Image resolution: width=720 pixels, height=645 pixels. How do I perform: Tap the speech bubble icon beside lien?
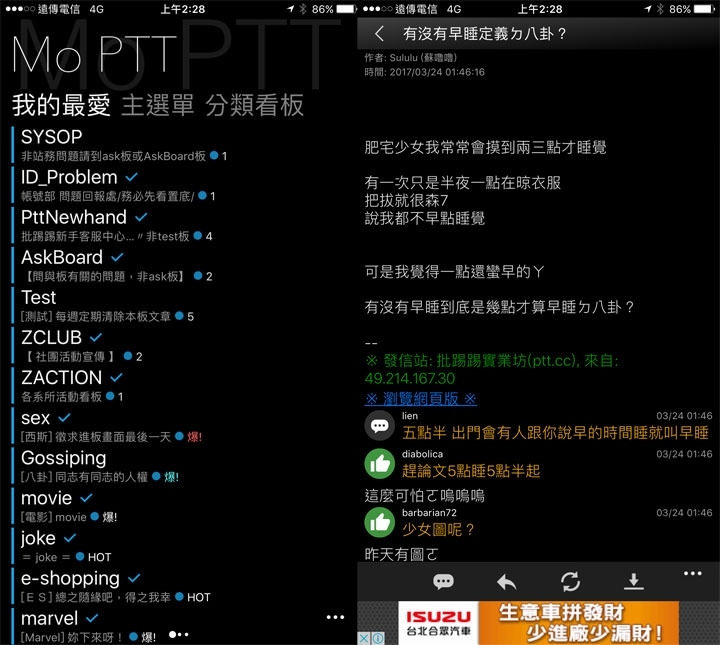(380, 426)
